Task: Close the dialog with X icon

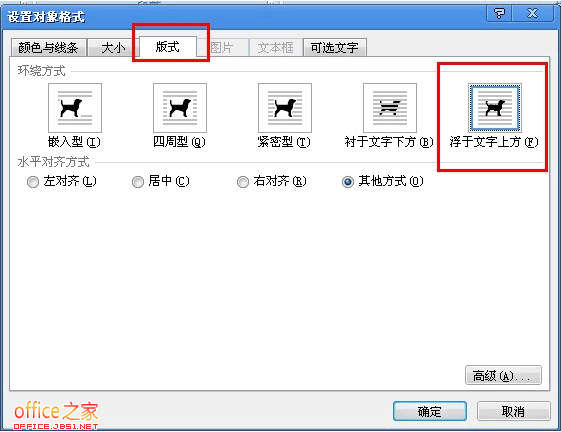Action: pos(533,14)
